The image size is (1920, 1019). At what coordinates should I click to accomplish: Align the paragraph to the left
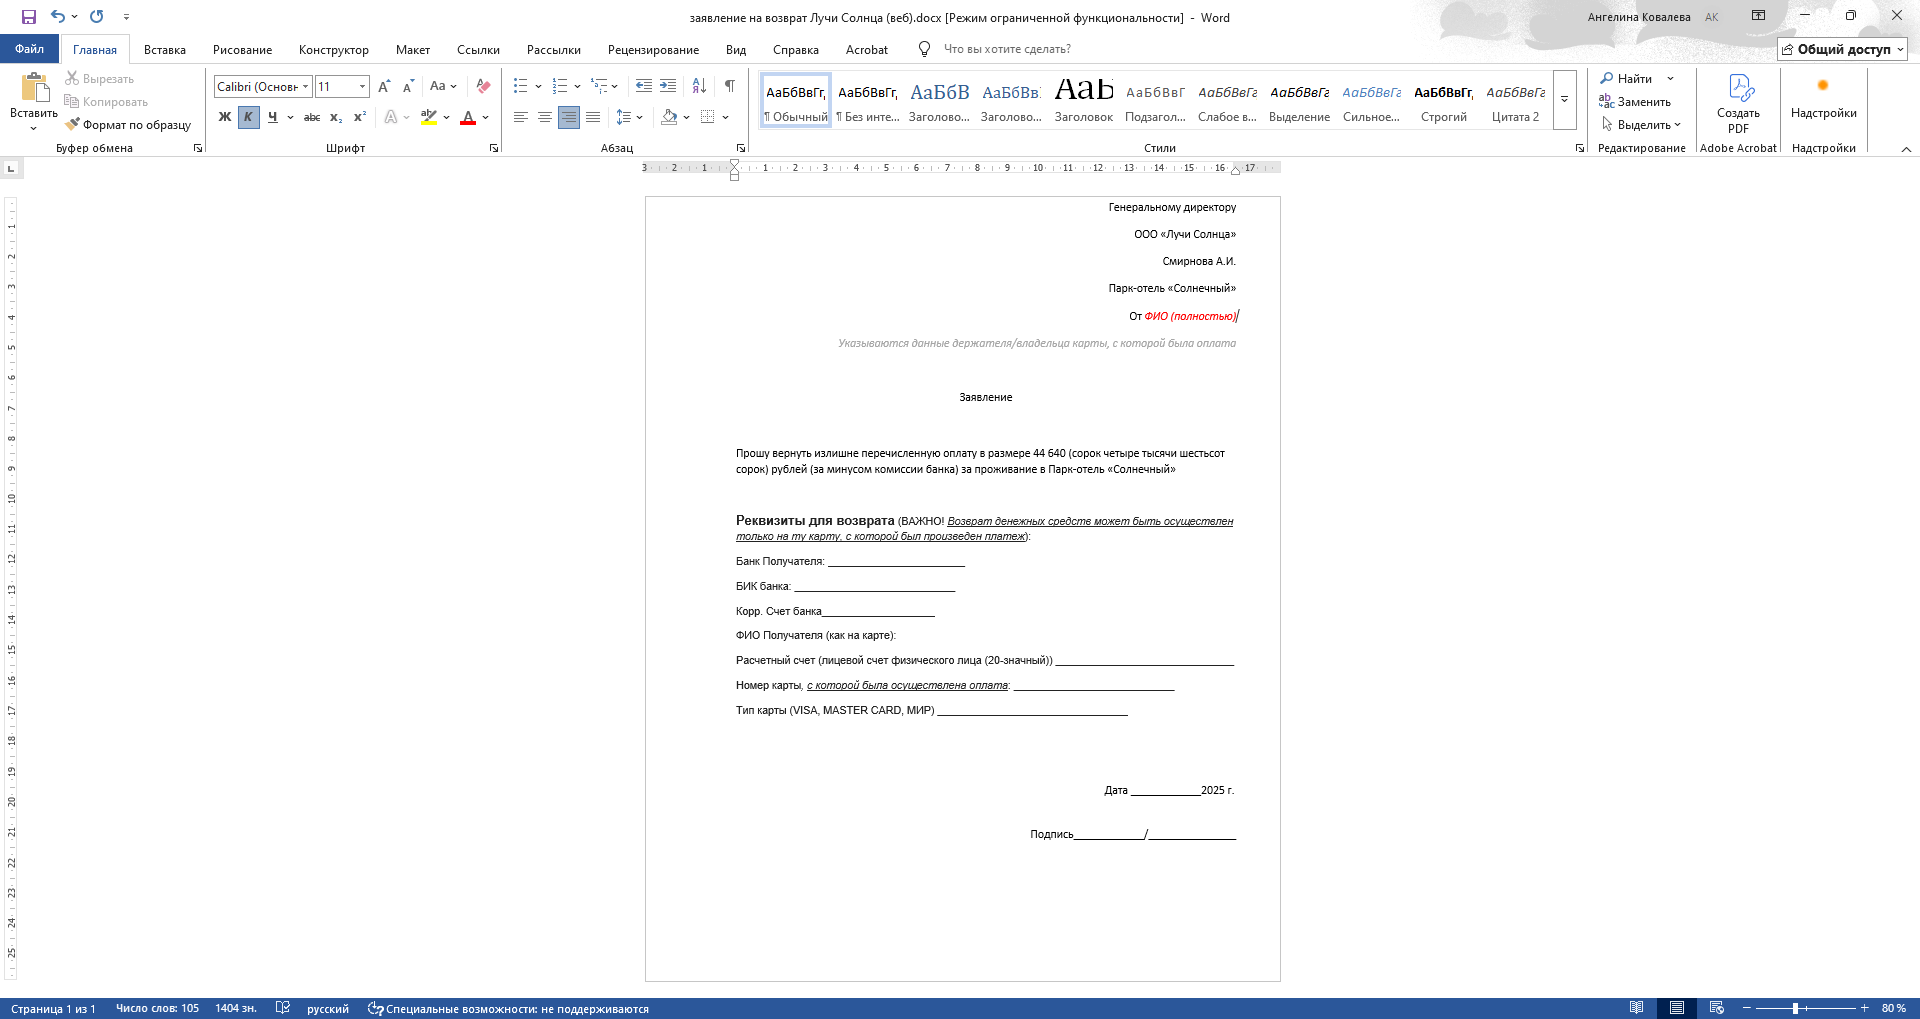[520, 117]
